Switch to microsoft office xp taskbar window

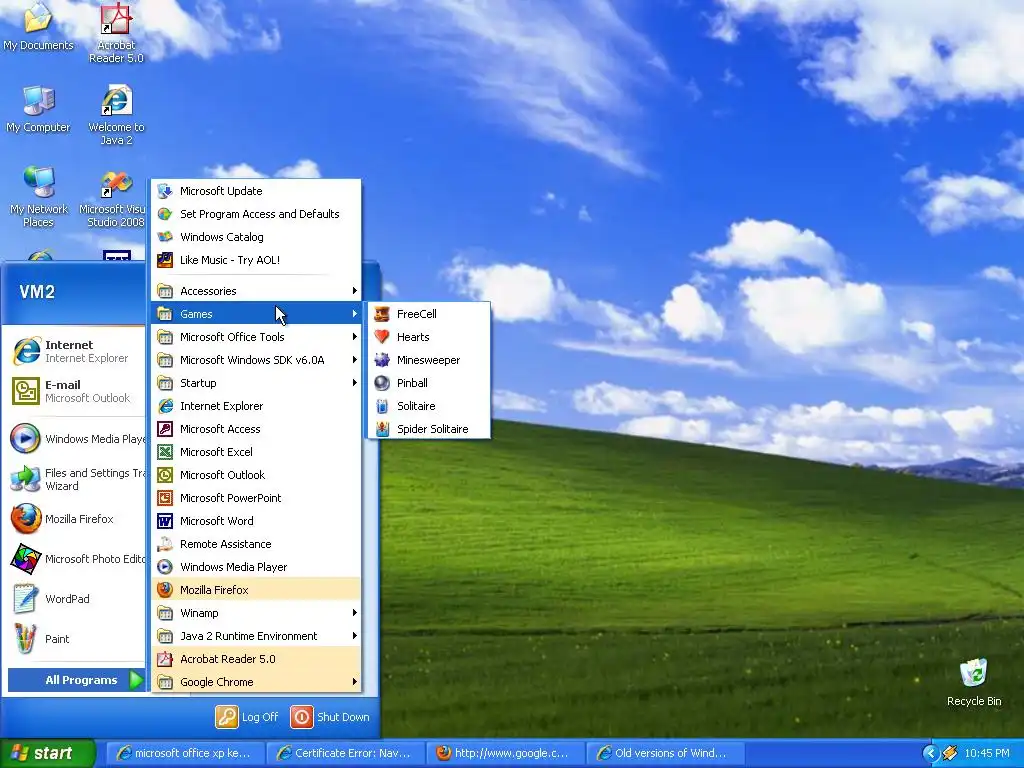point(185,753)
